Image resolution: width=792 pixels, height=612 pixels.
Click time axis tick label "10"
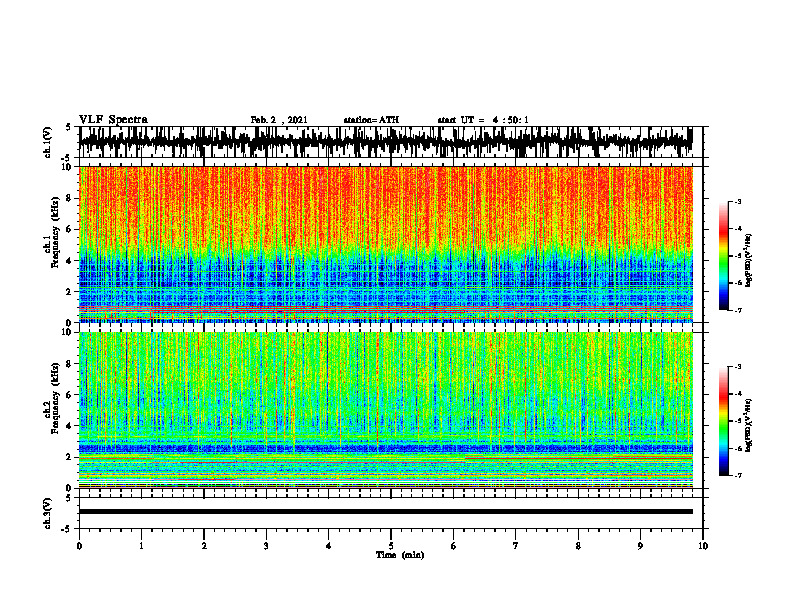[703, 546]
